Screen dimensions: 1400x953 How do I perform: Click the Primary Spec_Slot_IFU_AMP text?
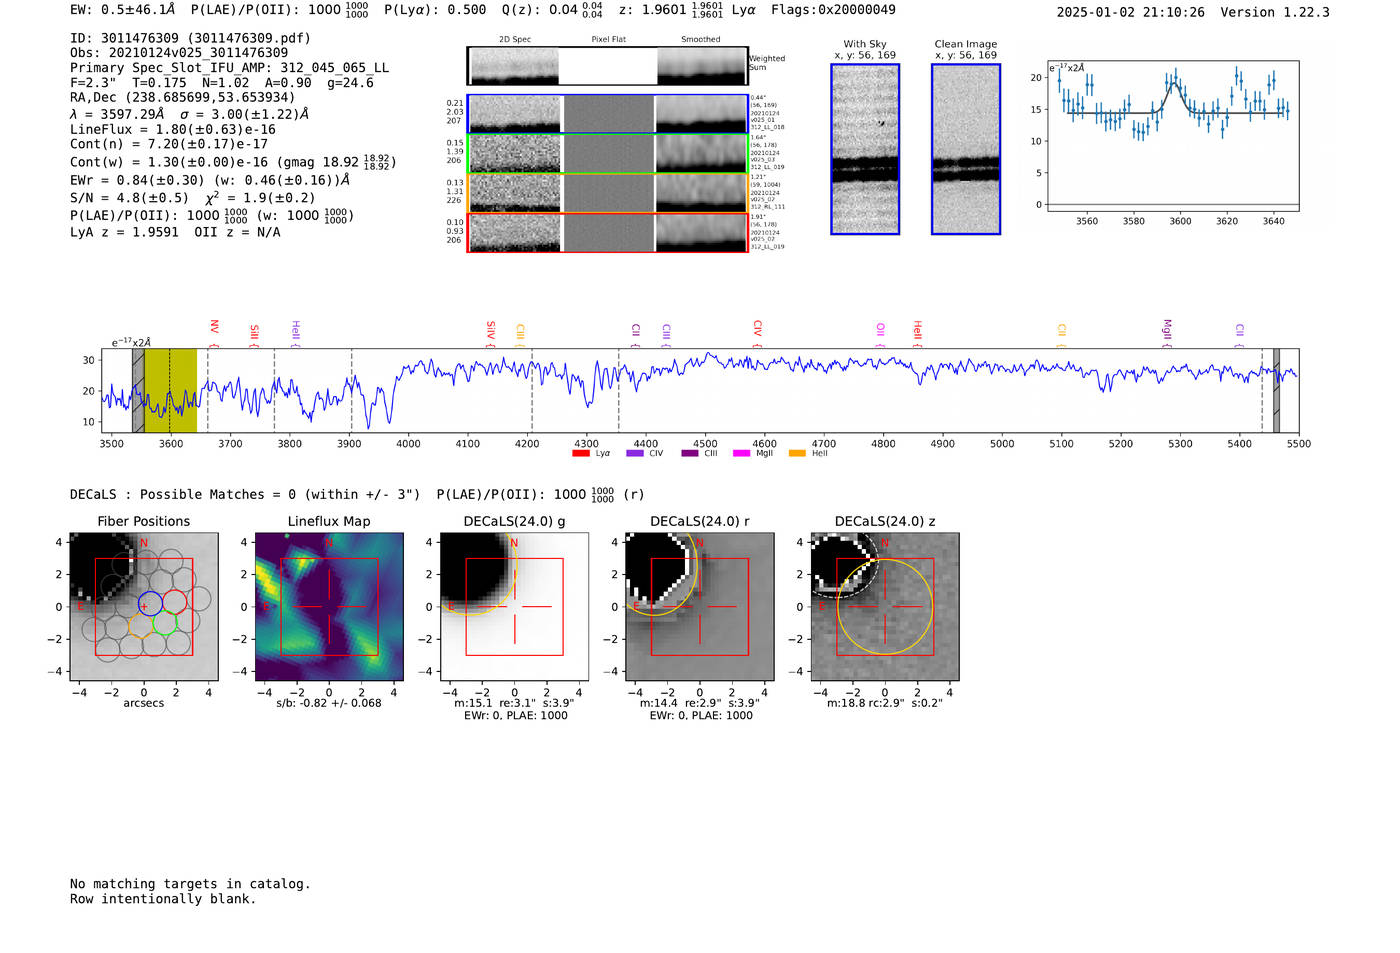pos(229,68)
